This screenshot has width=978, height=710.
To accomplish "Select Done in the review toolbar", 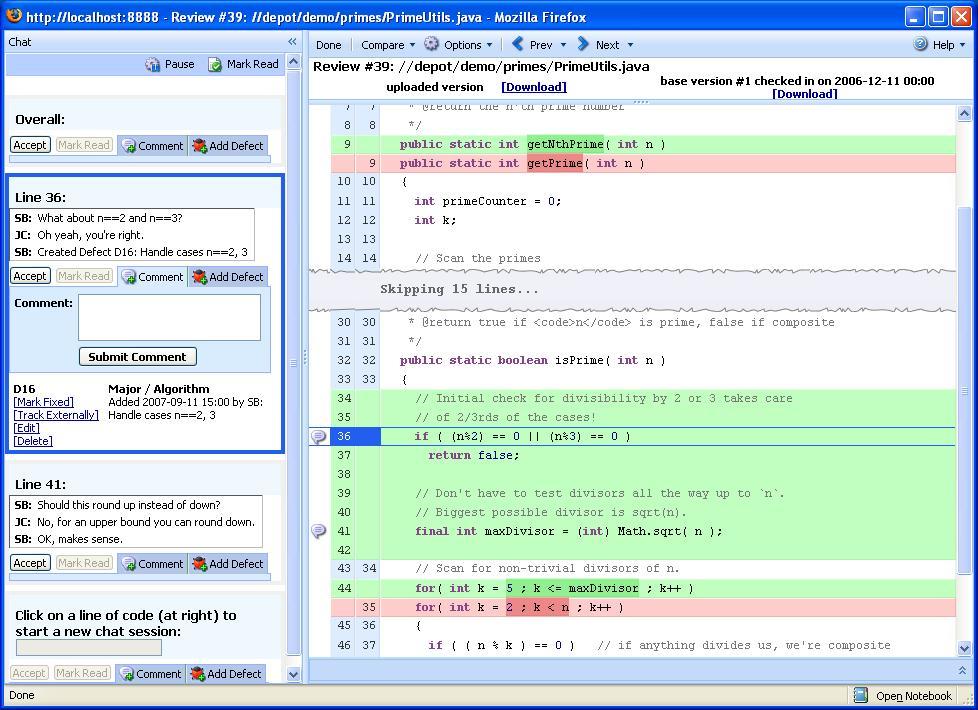I will [x=328, y=44].
